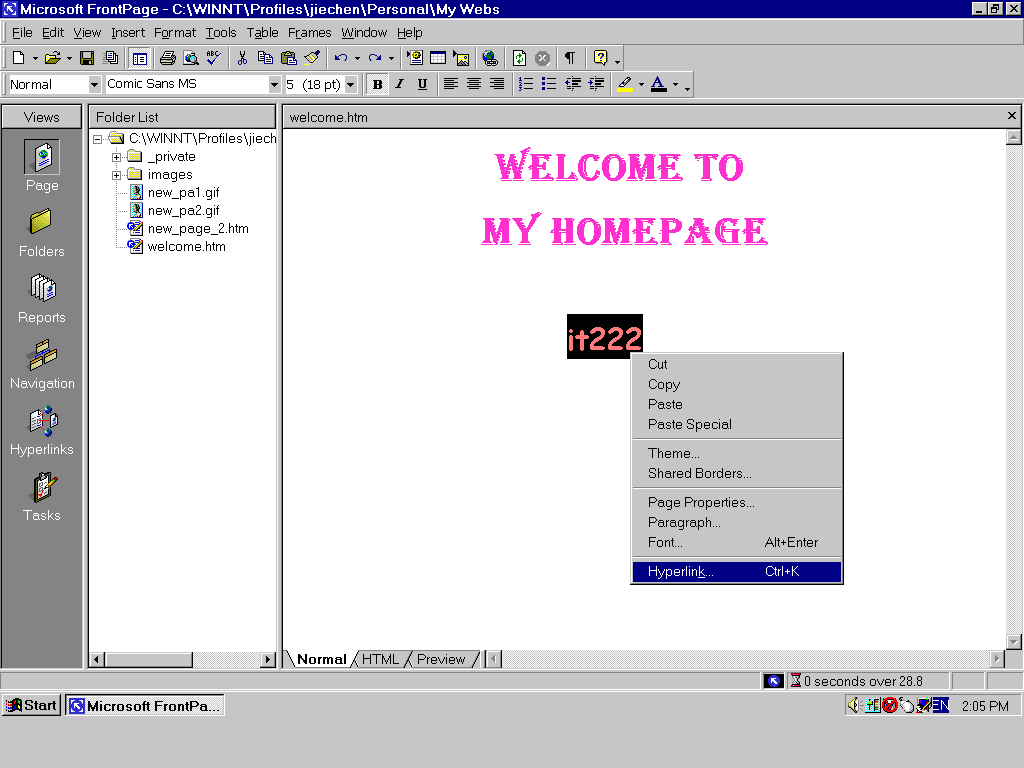Click the font color button
This screenshot has width=1024, height=768.
click(x=658, y=85)
